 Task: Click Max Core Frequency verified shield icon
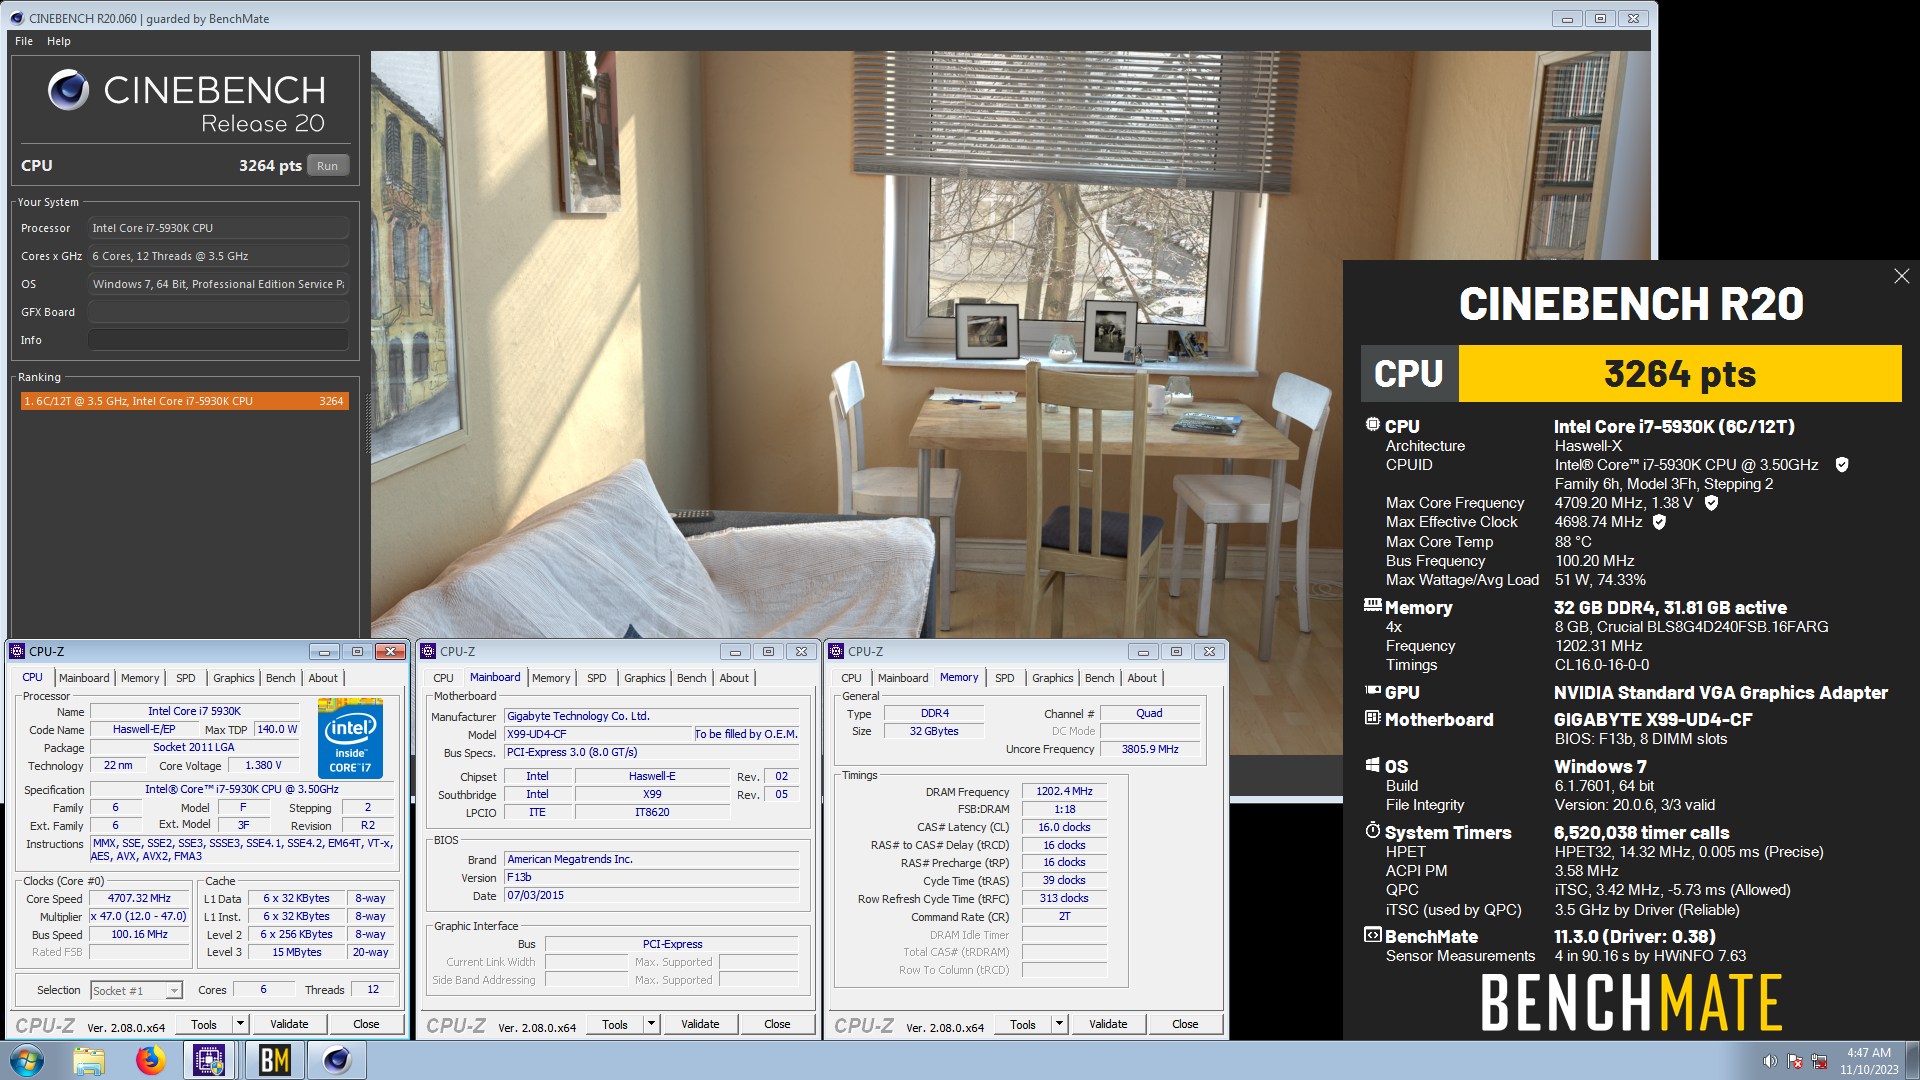(x=1711, y=503)
